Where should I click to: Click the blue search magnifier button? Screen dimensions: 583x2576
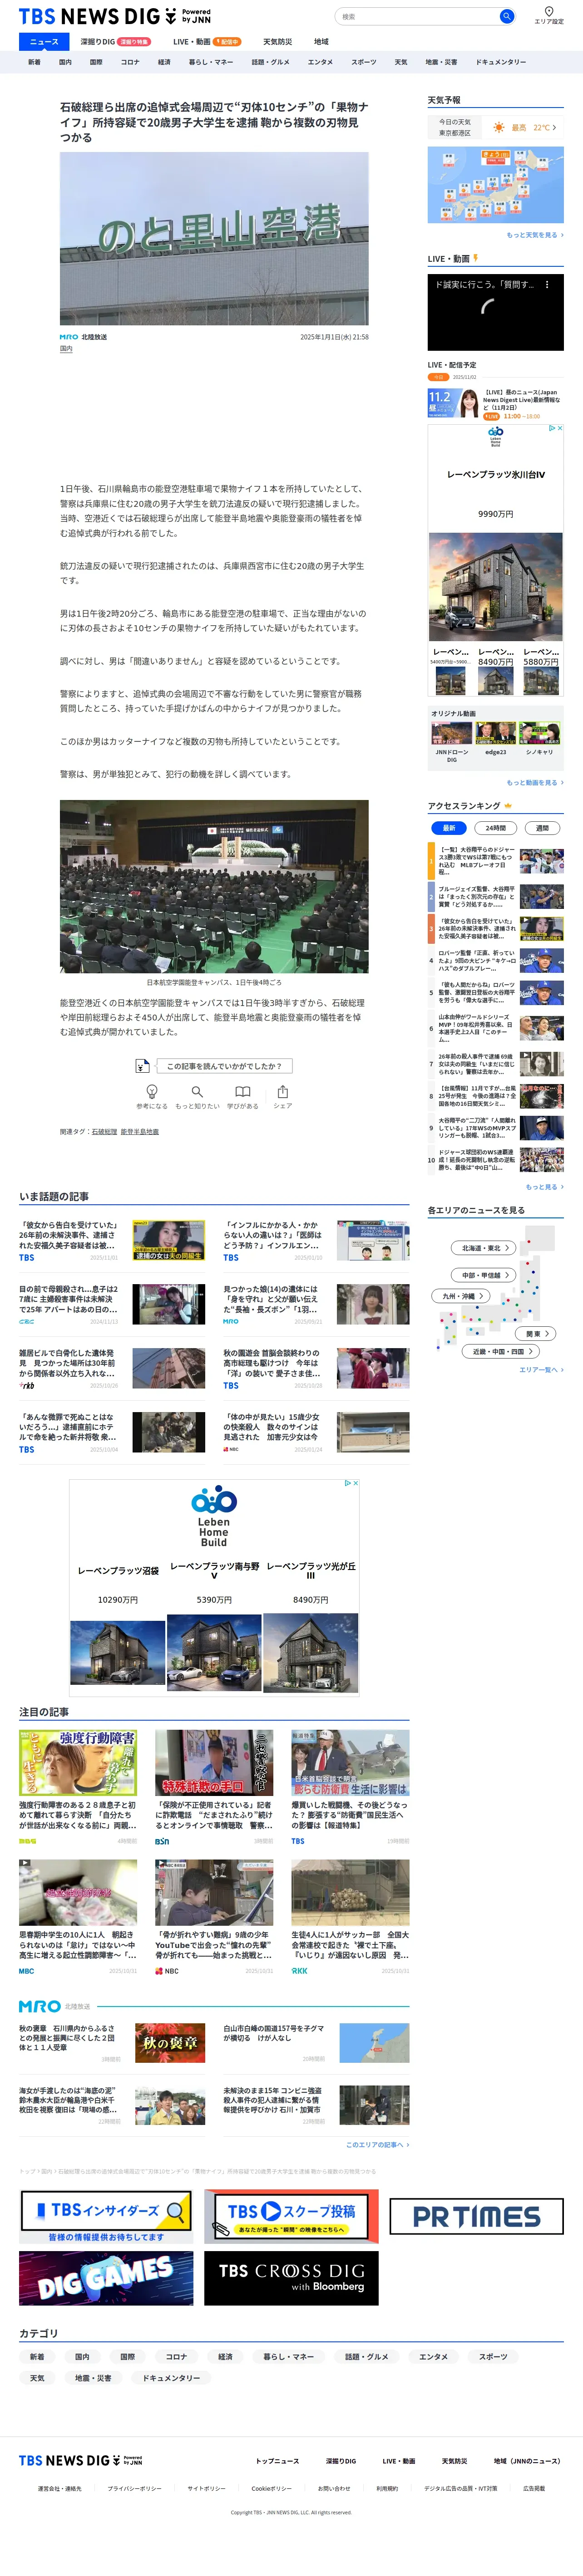507,16
